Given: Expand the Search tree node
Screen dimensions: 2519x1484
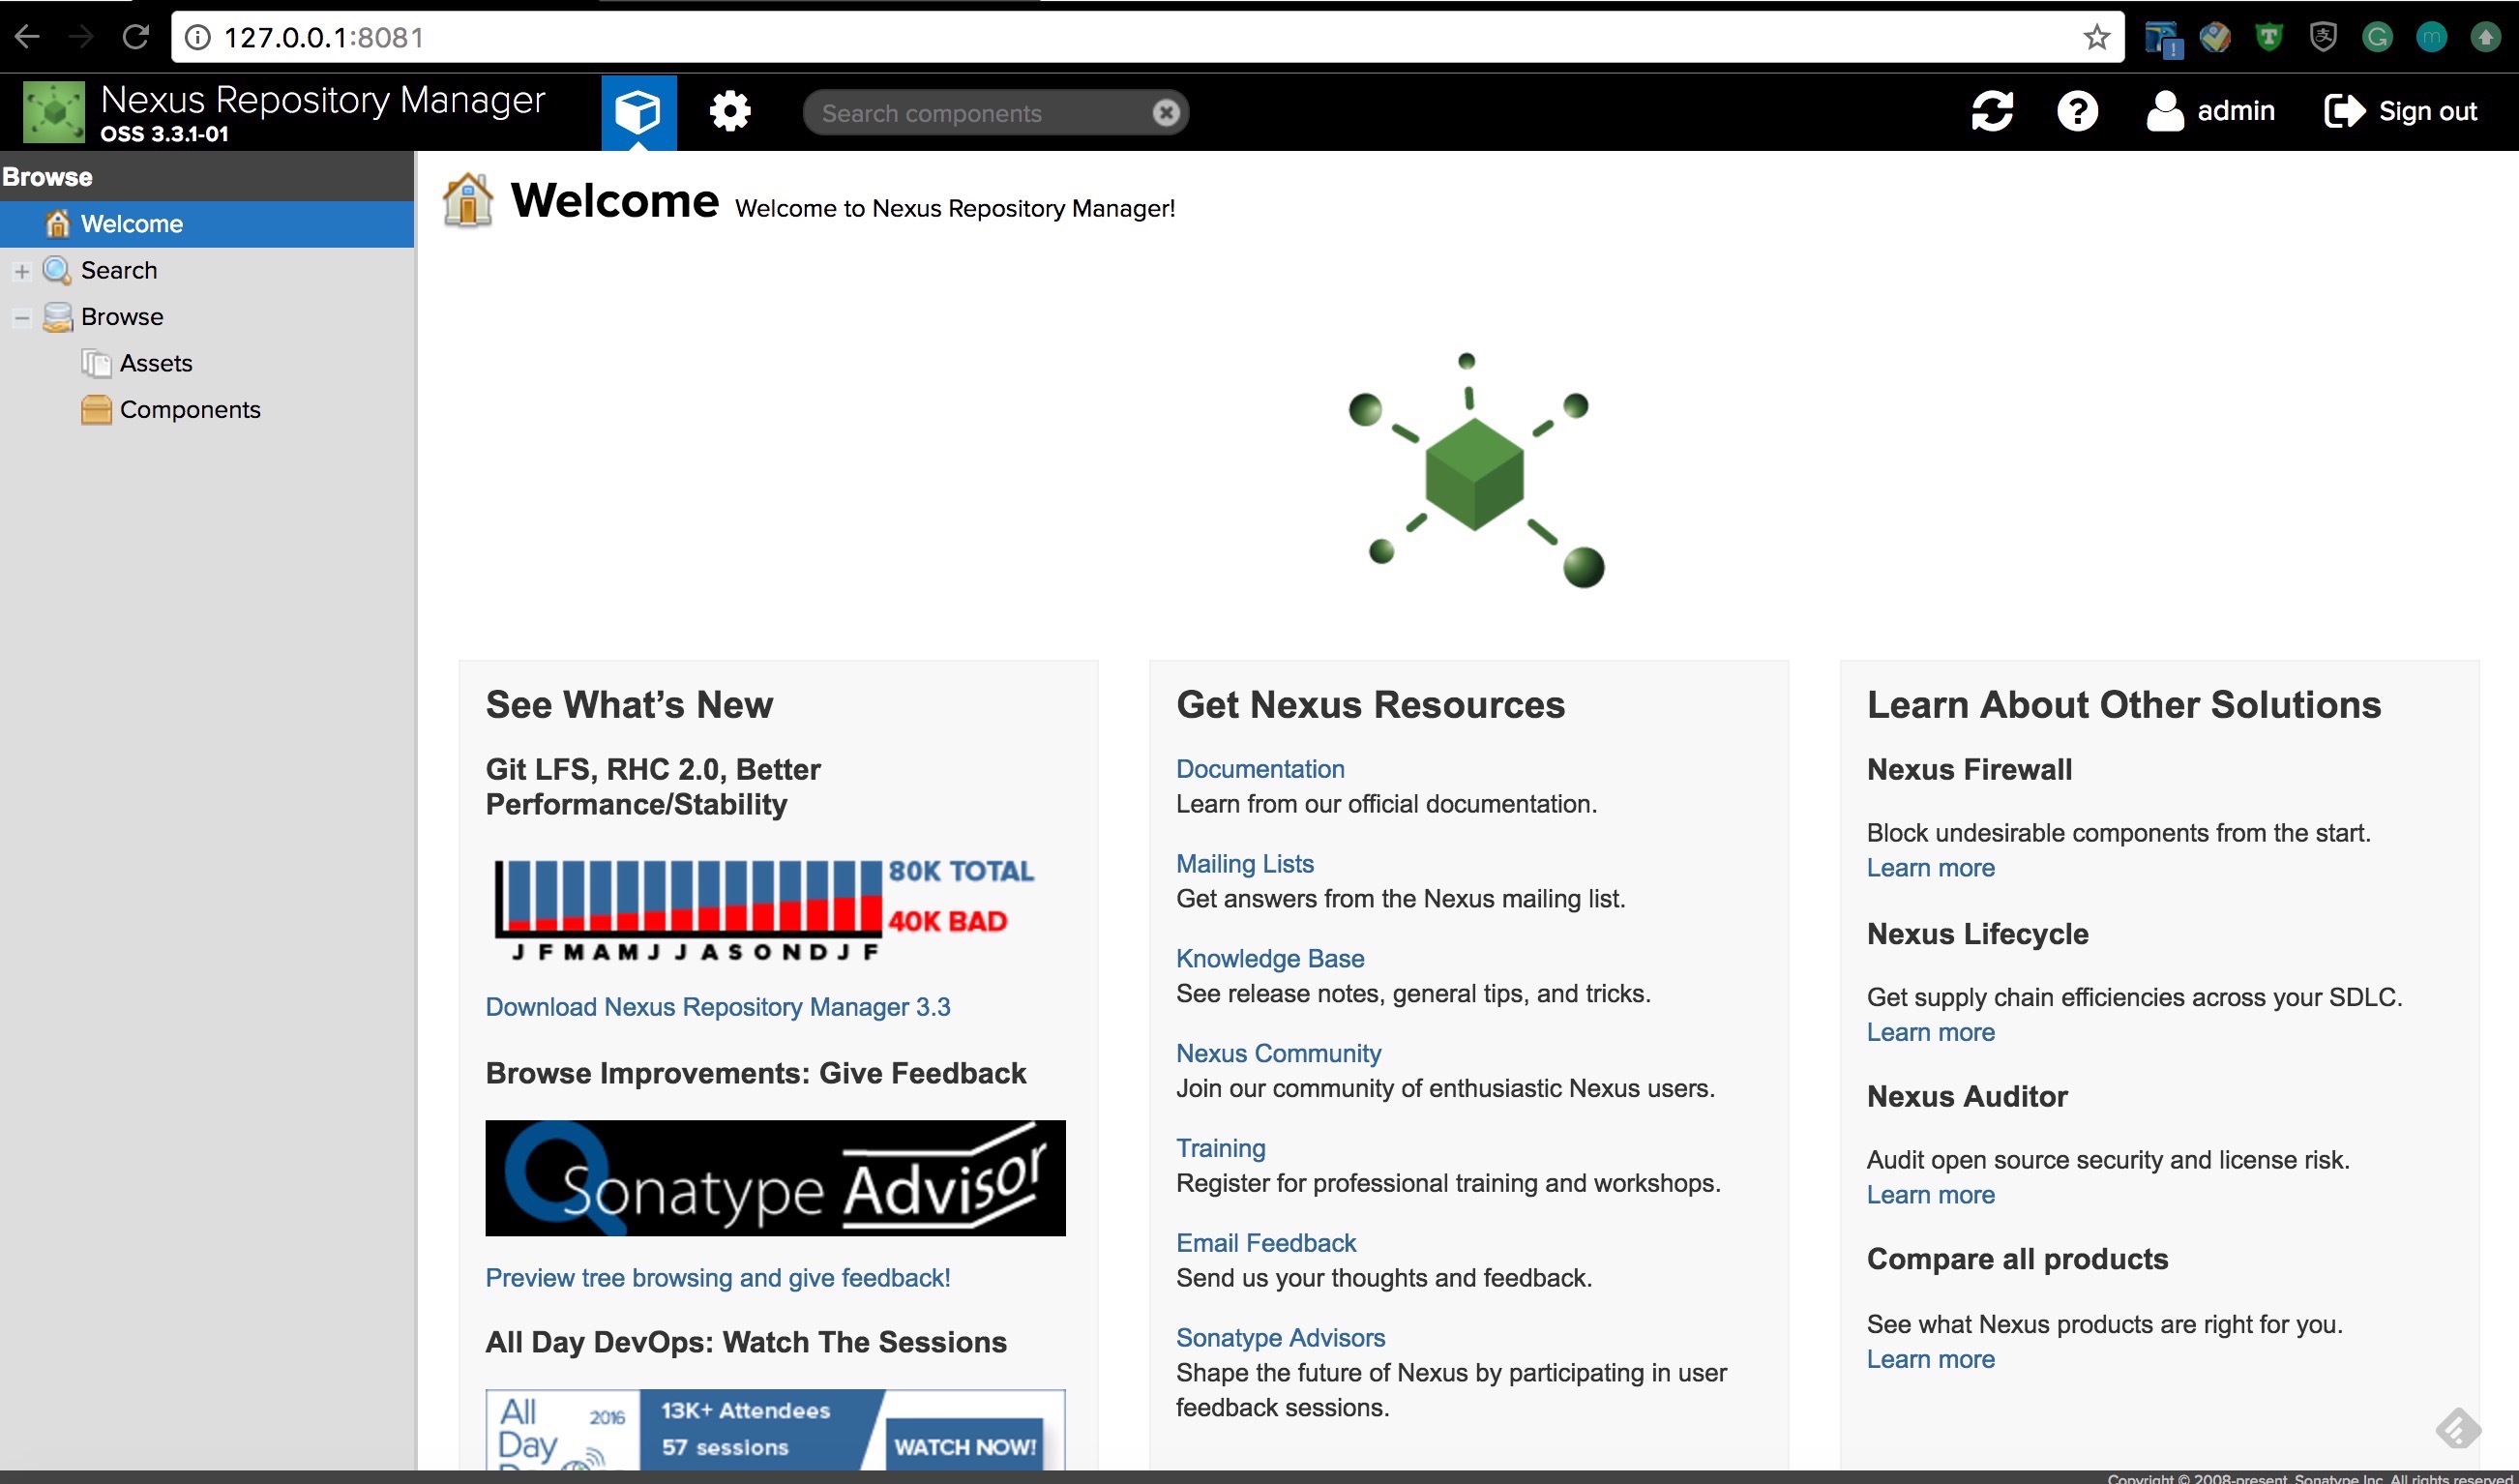Looking at the screenshot, I should coord(22,271).
